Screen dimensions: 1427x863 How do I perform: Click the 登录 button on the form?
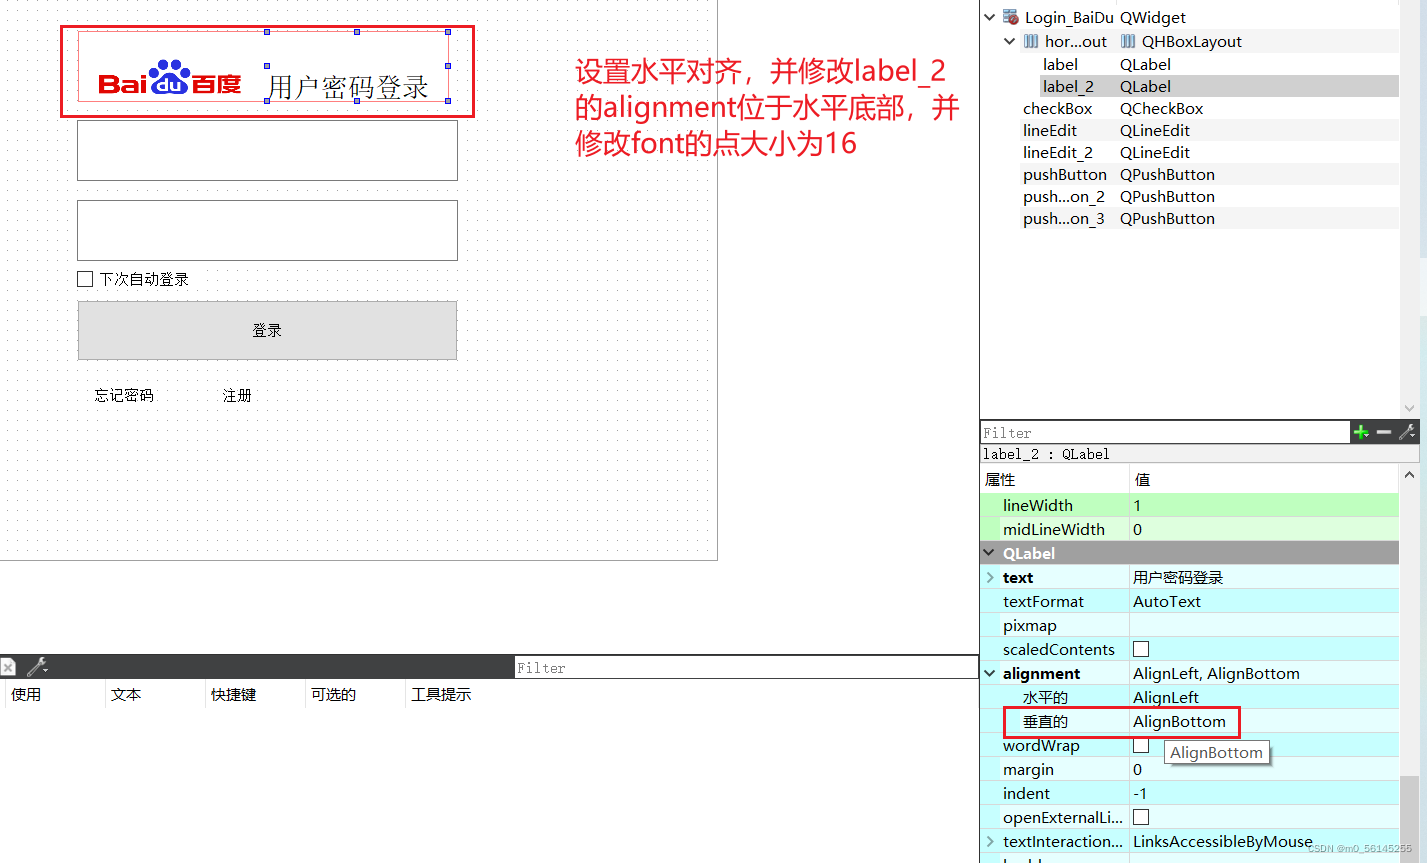click(267, 330)
